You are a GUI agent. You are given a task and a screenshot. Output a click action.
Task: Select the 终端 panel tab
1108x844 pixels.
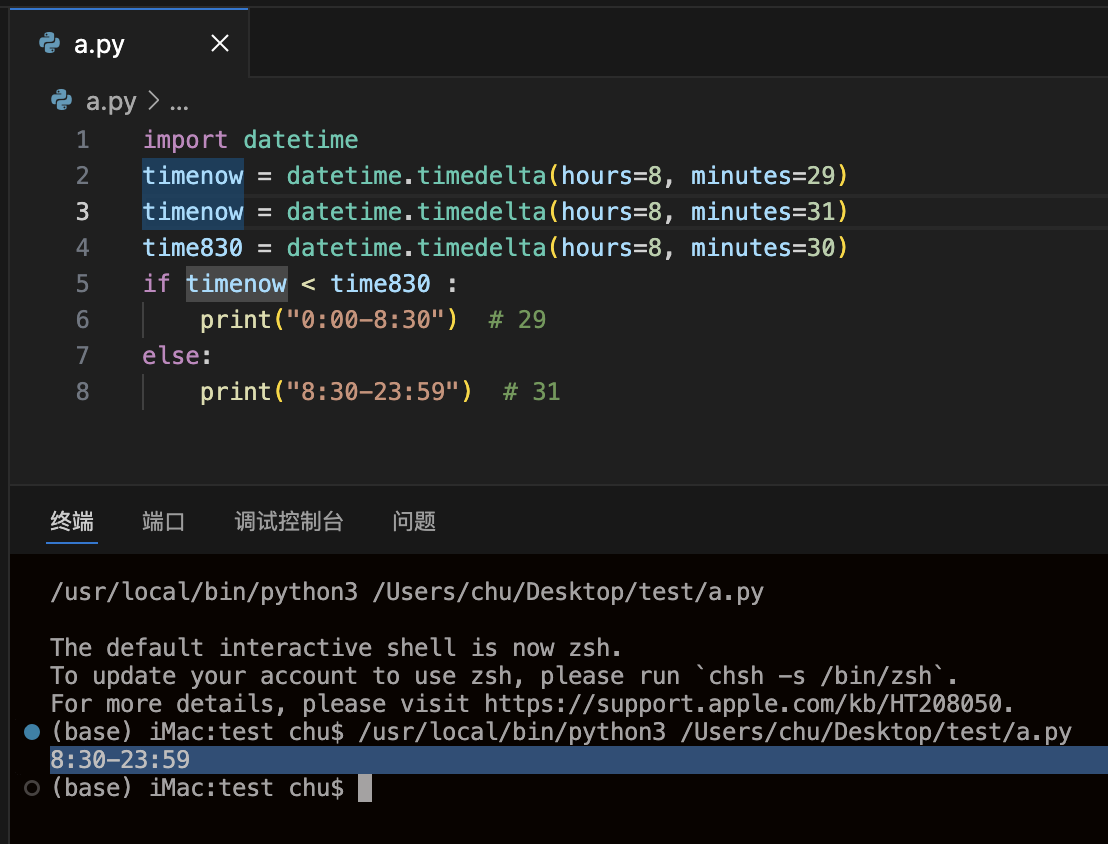point(72,521)
